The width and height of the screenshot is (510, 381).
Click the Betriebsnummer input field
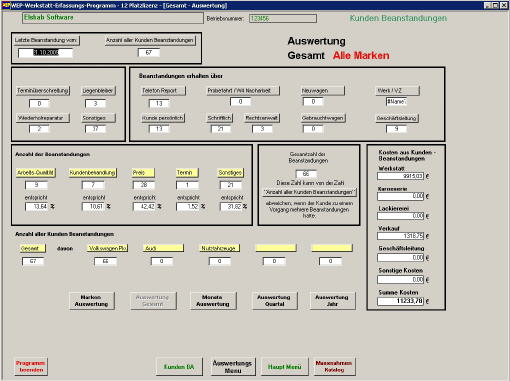point(283,19)
